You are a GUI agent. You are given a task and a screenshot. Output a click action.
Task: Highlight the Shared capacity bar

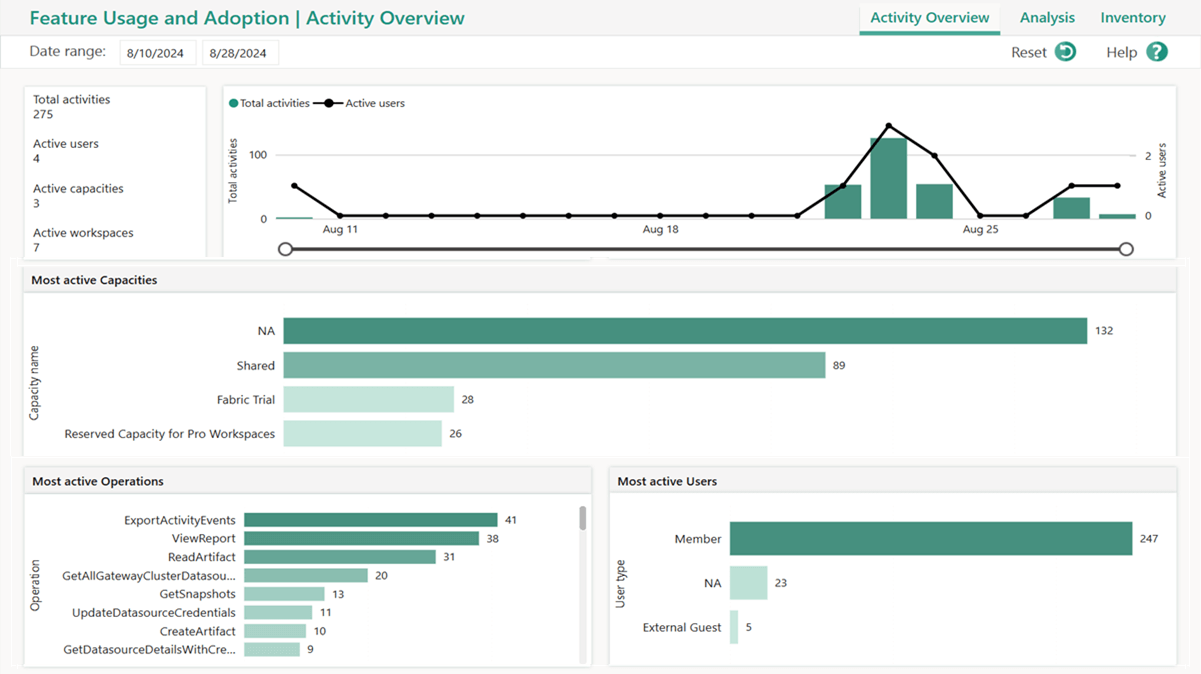click(550, 365)
